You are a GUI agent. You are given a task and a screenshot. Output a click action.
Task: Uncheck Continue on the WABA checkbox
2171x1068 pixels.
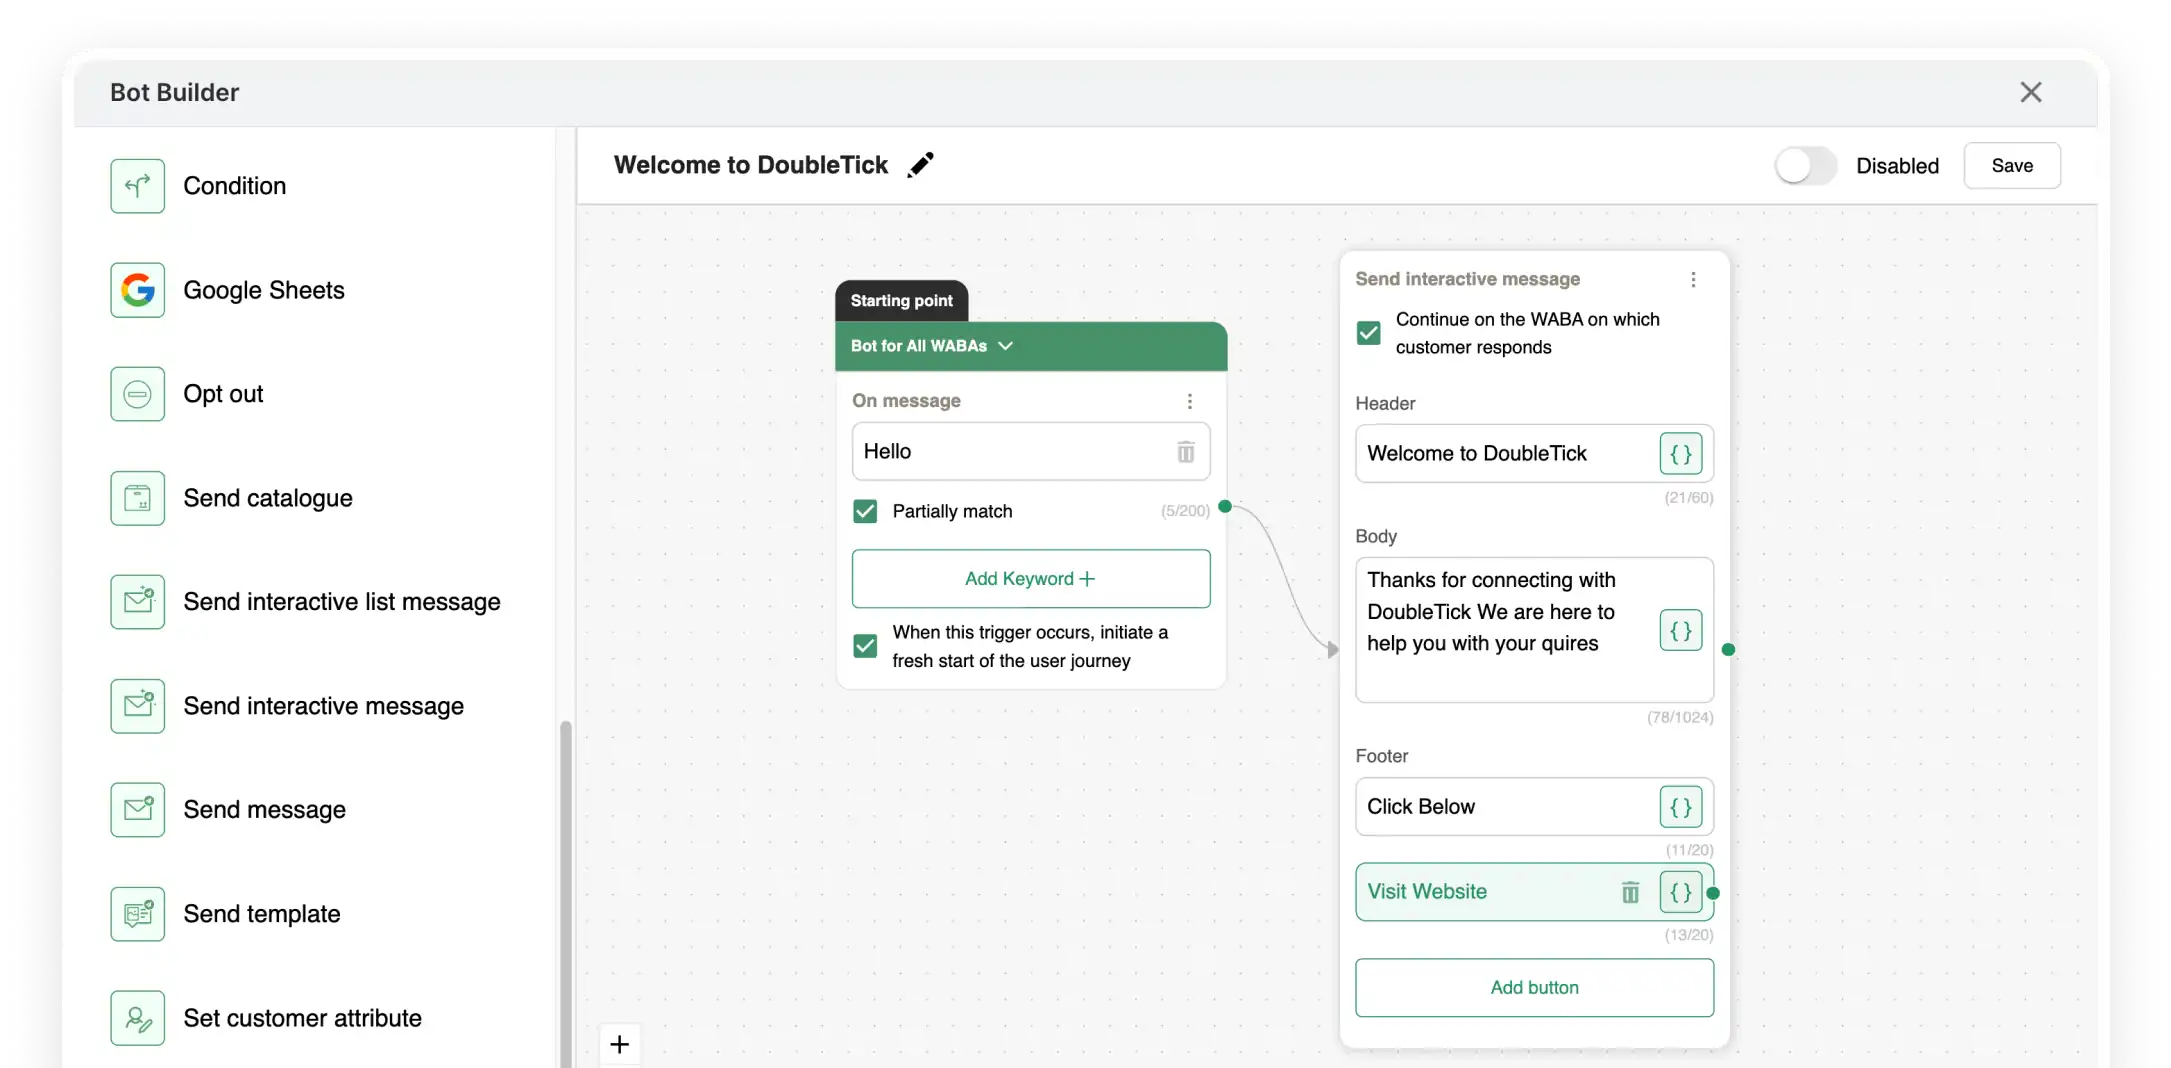[x=1368, y=333]
